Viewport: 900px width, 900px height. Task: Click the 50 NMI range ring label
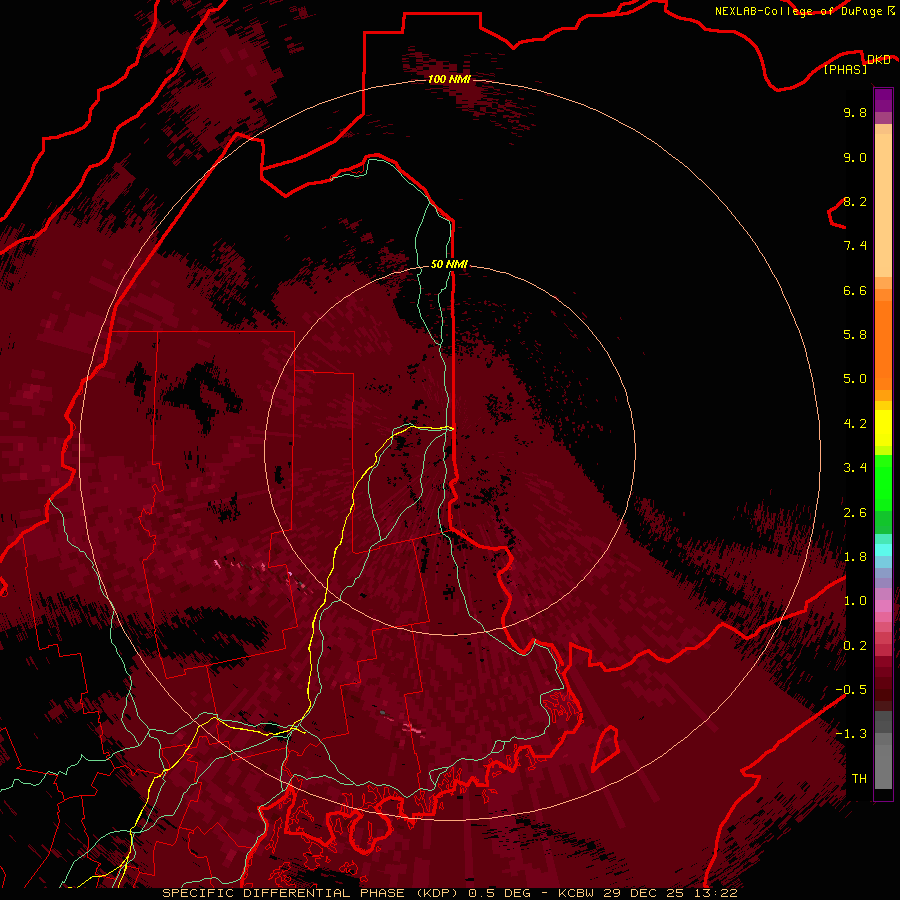(449, 264)
